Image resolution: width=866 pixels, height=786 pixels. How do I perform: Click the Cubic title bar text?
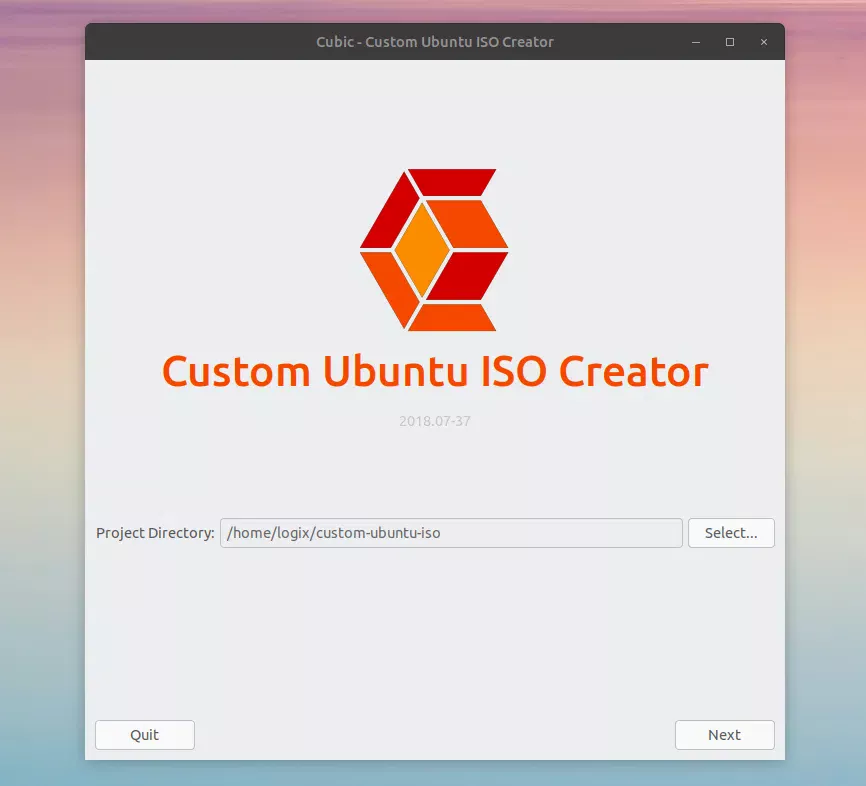(434, 42)
